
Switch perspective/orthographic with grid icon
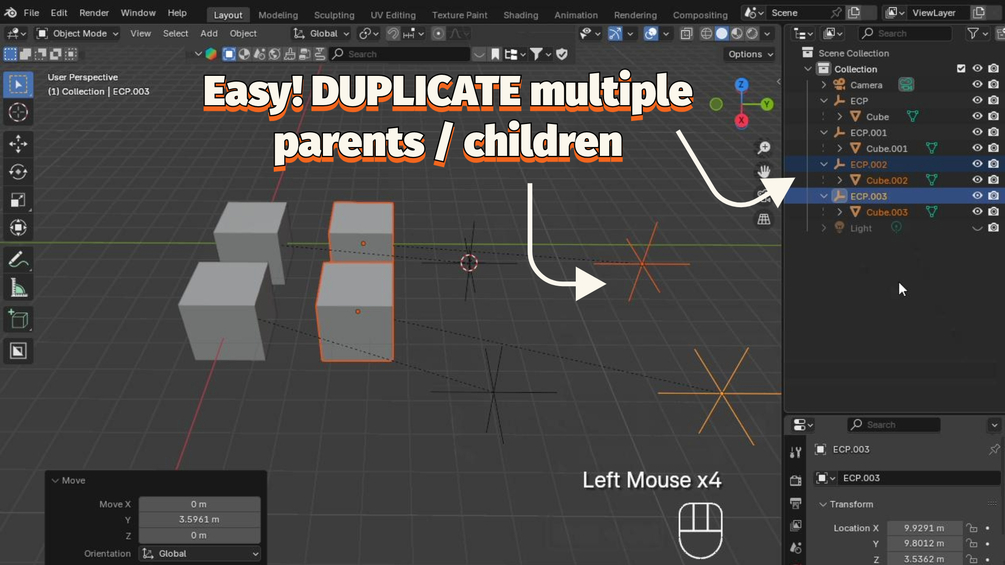[x=763, y=219]
